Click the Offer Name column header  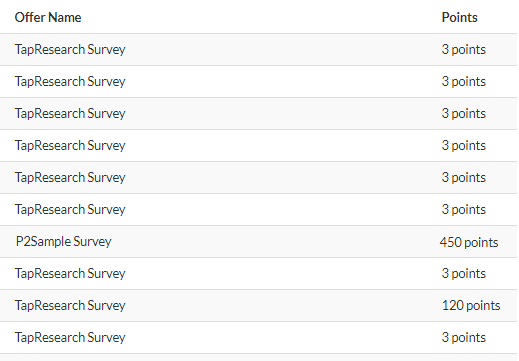point(48,17)
